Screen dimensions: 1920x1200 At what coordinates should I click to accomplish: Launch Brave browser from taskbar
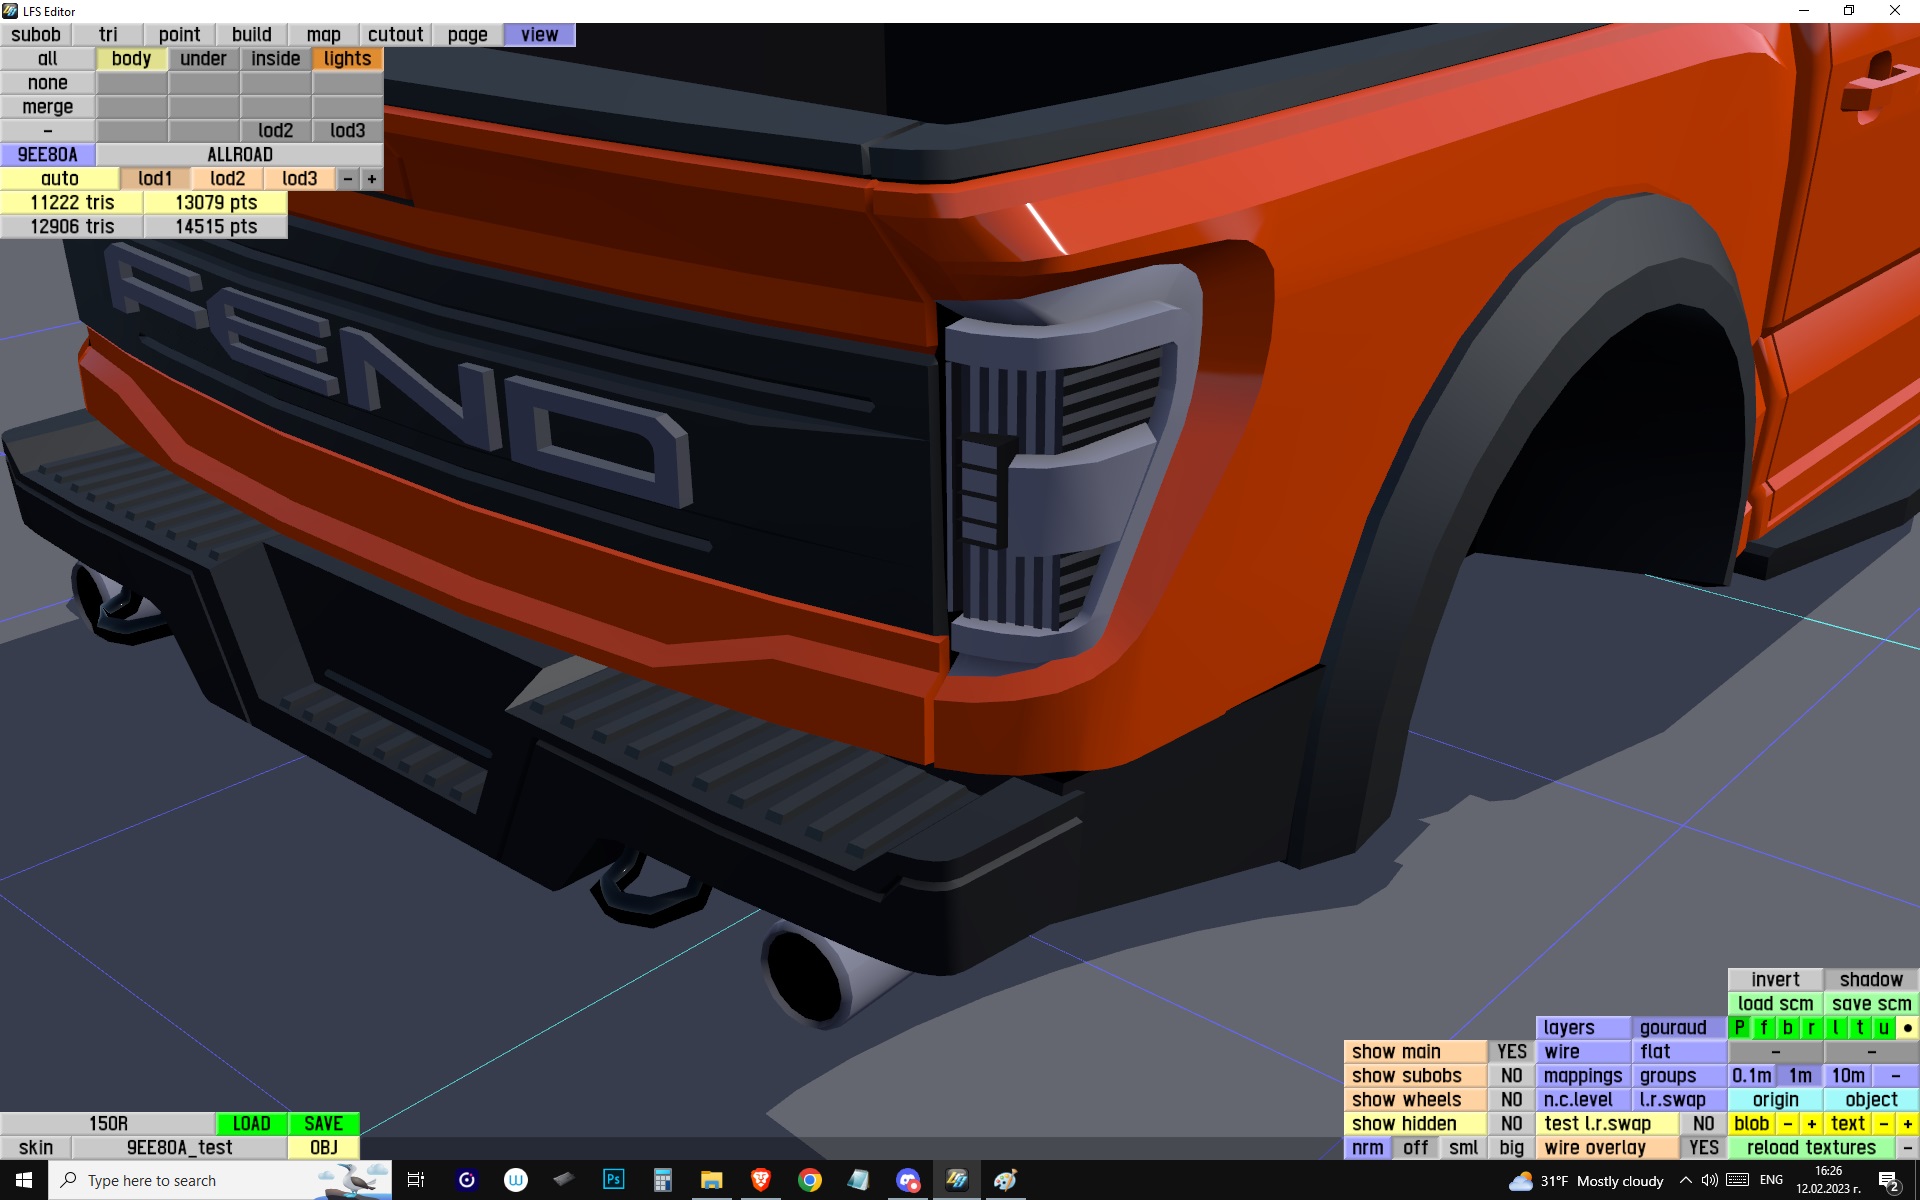click(760, 1180)
